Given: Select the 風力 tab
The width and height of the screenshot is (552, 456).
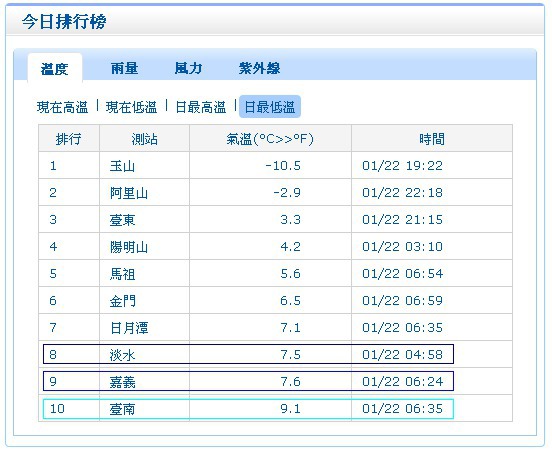Looking at the screenshot, I should point(188,68).
